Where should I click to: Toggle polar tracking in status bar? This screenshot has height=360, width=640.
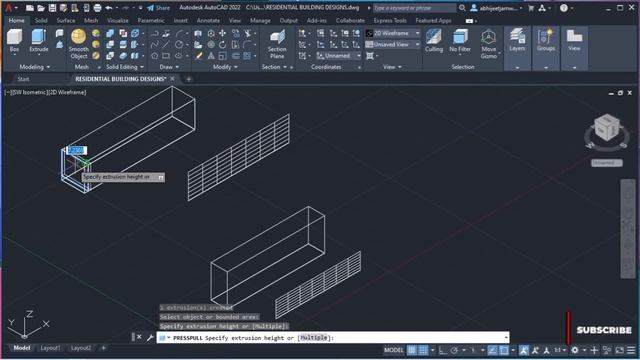[455, 350]
